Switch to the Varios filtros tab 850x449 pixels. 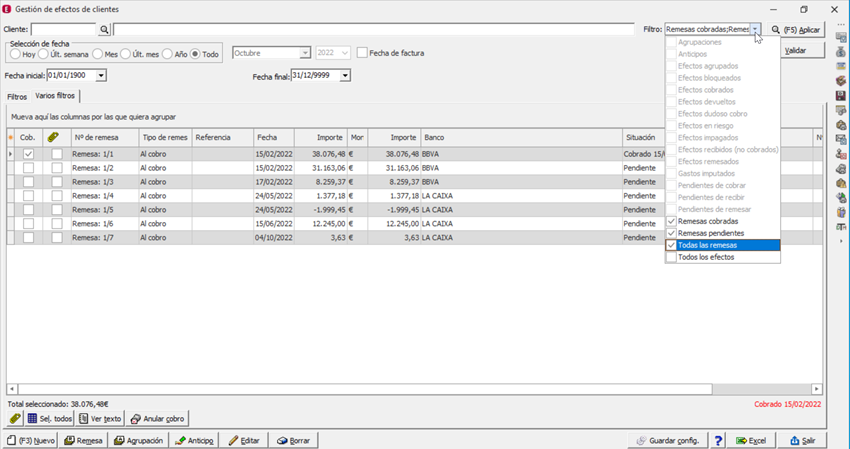click(x=55, y=95)
